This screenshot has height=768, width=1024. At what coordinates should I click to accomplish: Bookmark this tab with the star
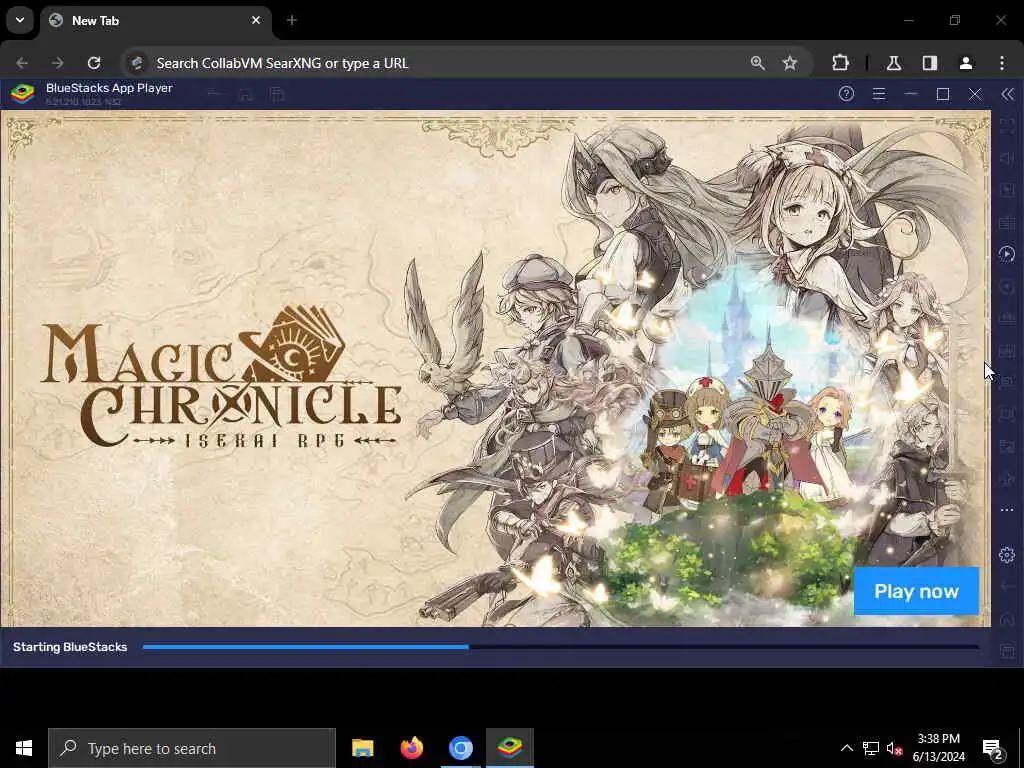coord(790,63)
